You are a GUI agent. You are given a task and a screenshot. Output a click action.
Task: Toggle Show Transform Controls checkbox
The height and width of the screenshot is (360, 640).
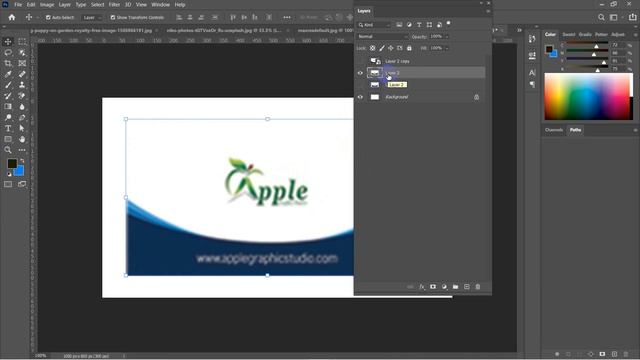pos(113,18)
